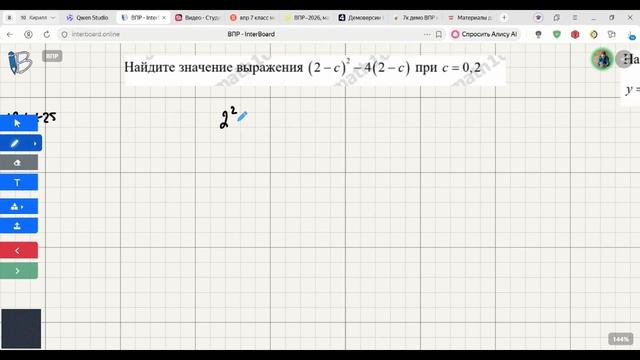Viewport: 640px width, 360px height.
Task: Switch to the Демоверсии tab
Action: (360, 18)
